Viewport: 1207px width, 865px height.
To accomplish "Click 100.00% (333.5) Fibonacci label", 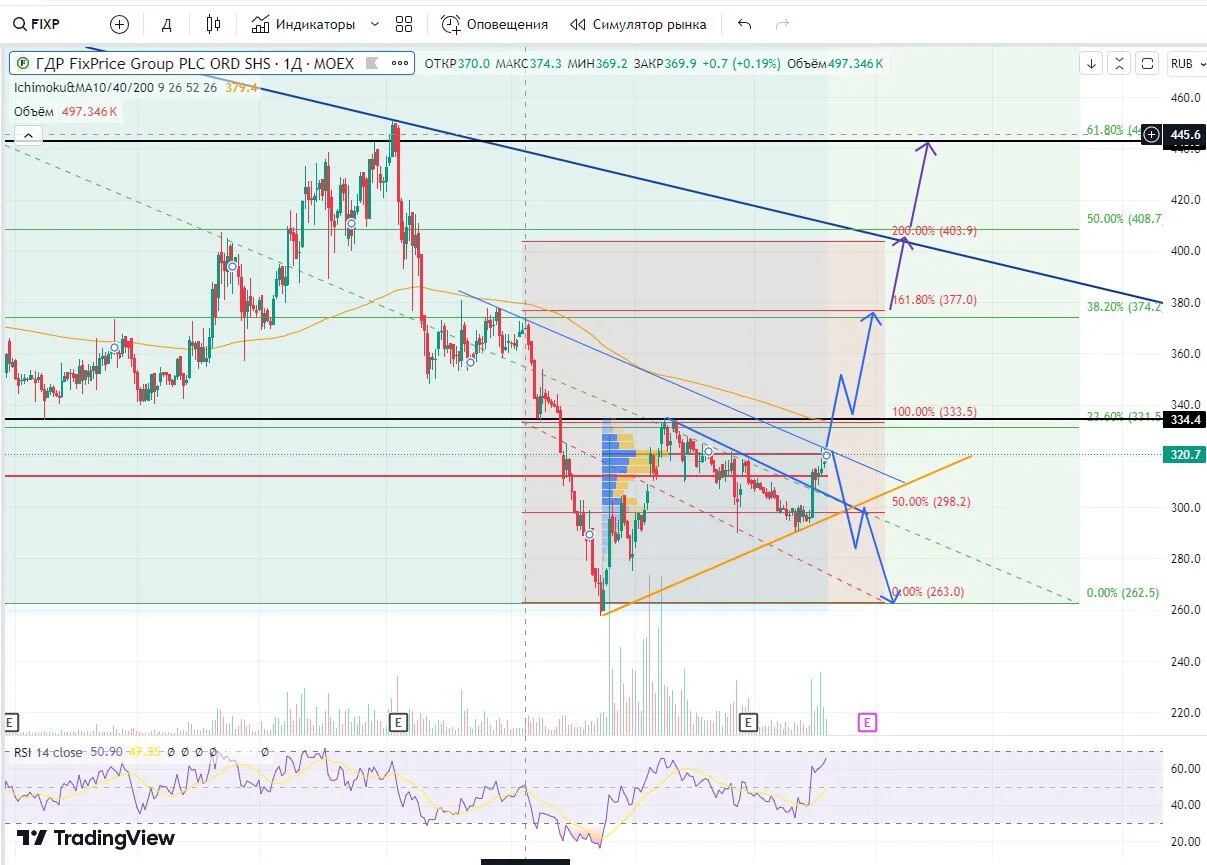I will coord(934,411).
